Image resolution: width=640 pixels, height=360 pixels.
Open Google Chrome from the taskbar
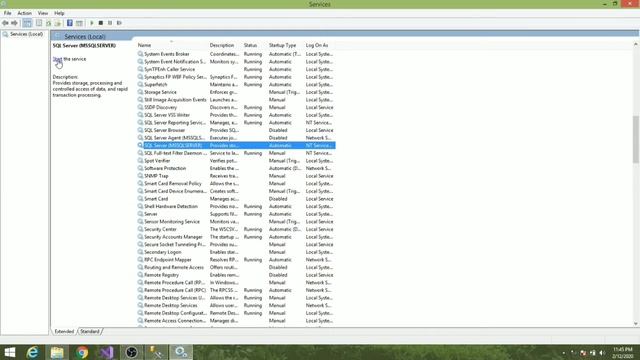(x=82, y=352)
